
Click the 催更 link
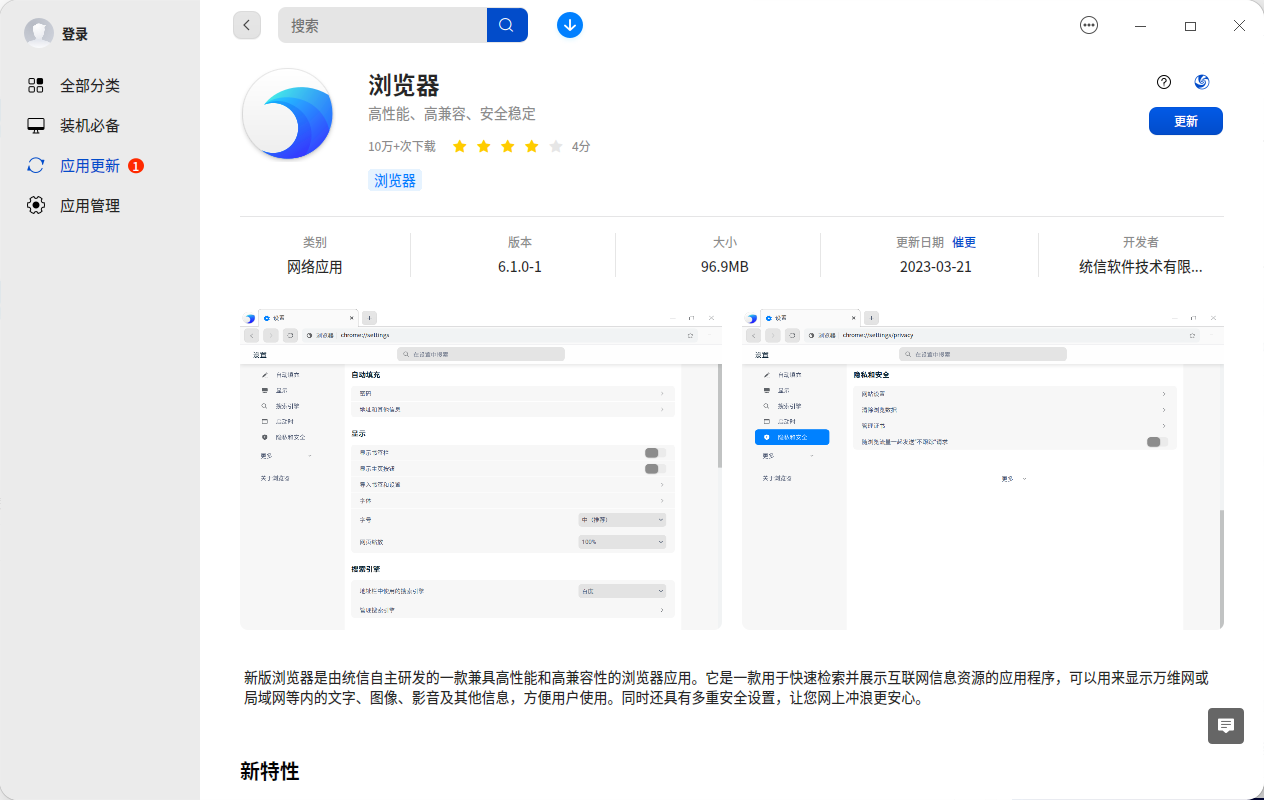[x=965, y=241]
